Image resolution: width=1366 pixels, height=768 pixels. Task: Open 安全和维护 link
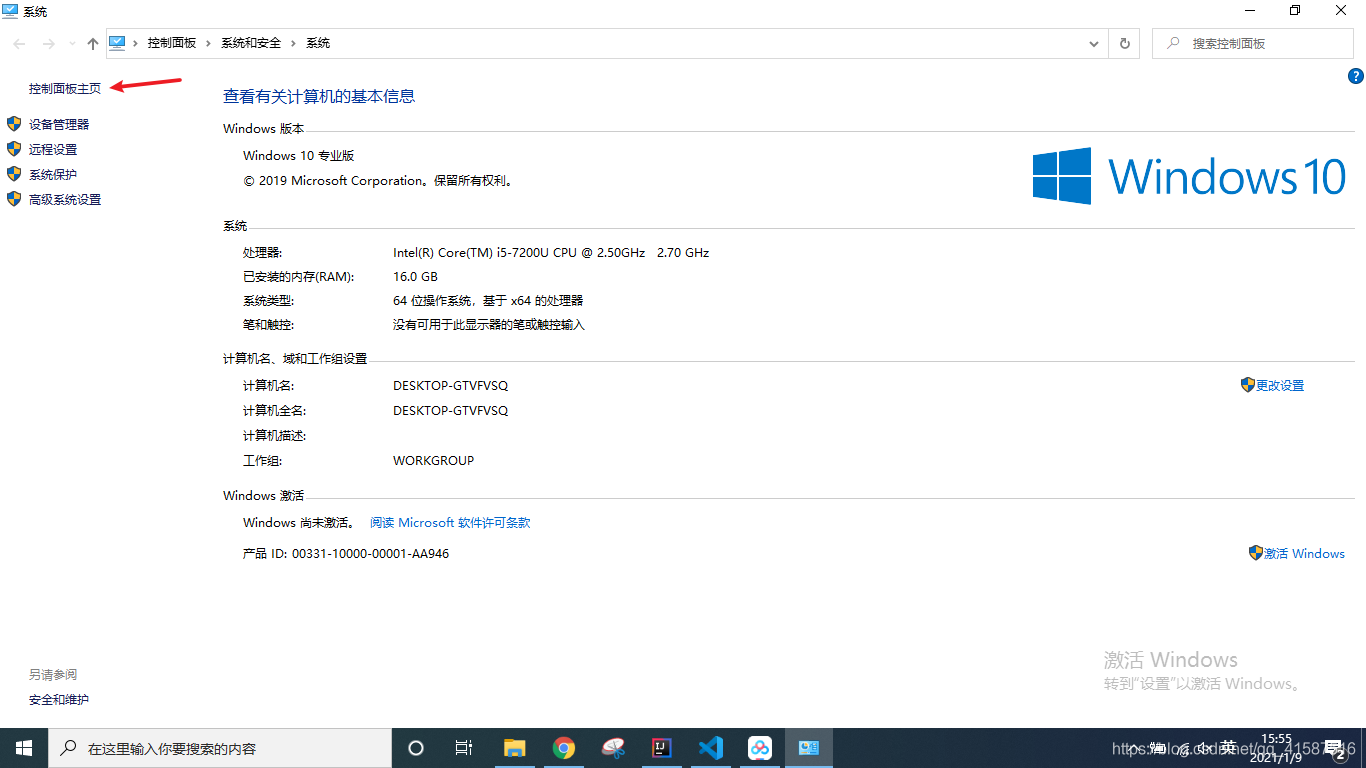(x=59, y=699)
